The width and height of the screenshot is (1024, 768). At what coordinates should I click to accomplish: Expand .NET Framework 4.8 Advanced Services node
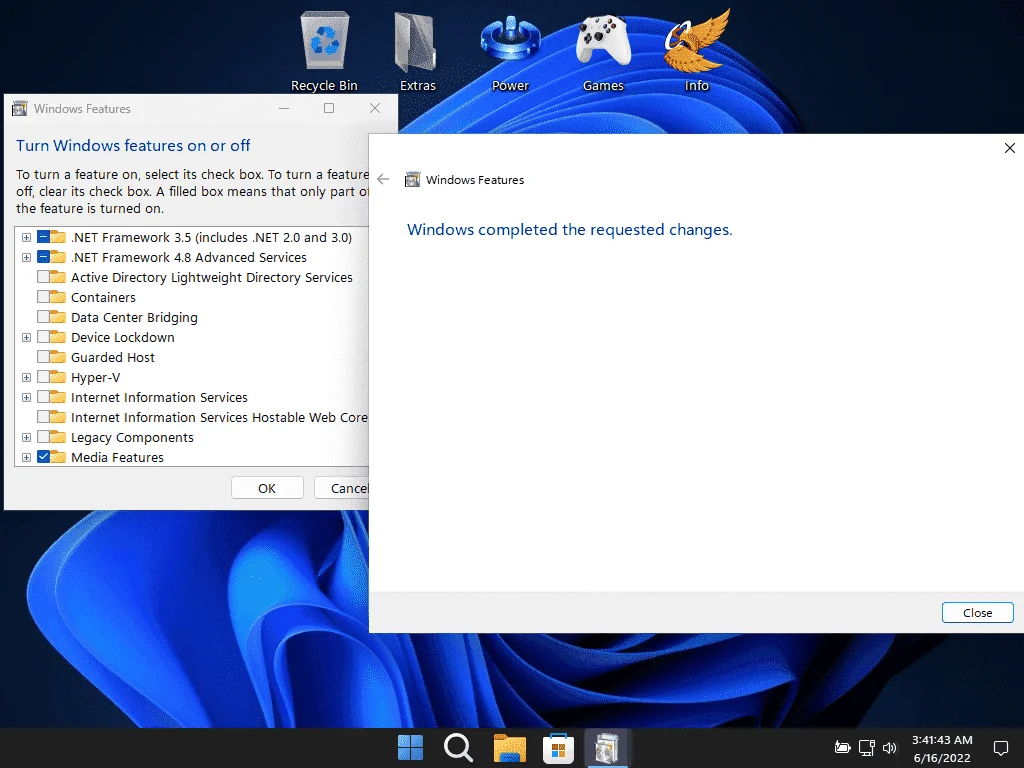click(26, 257)
